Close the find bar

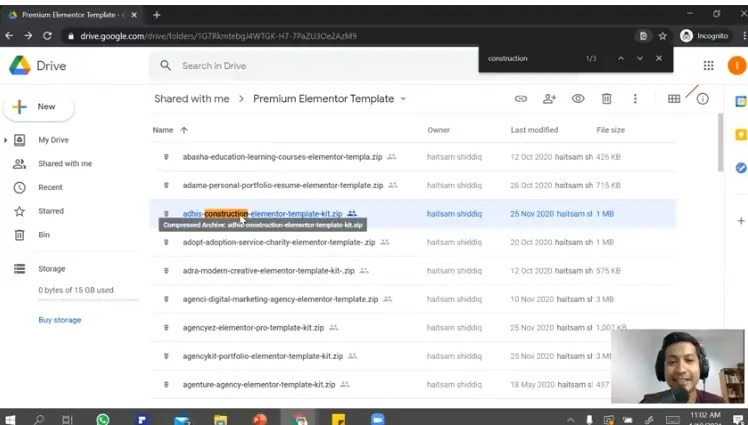pos(659,58)
